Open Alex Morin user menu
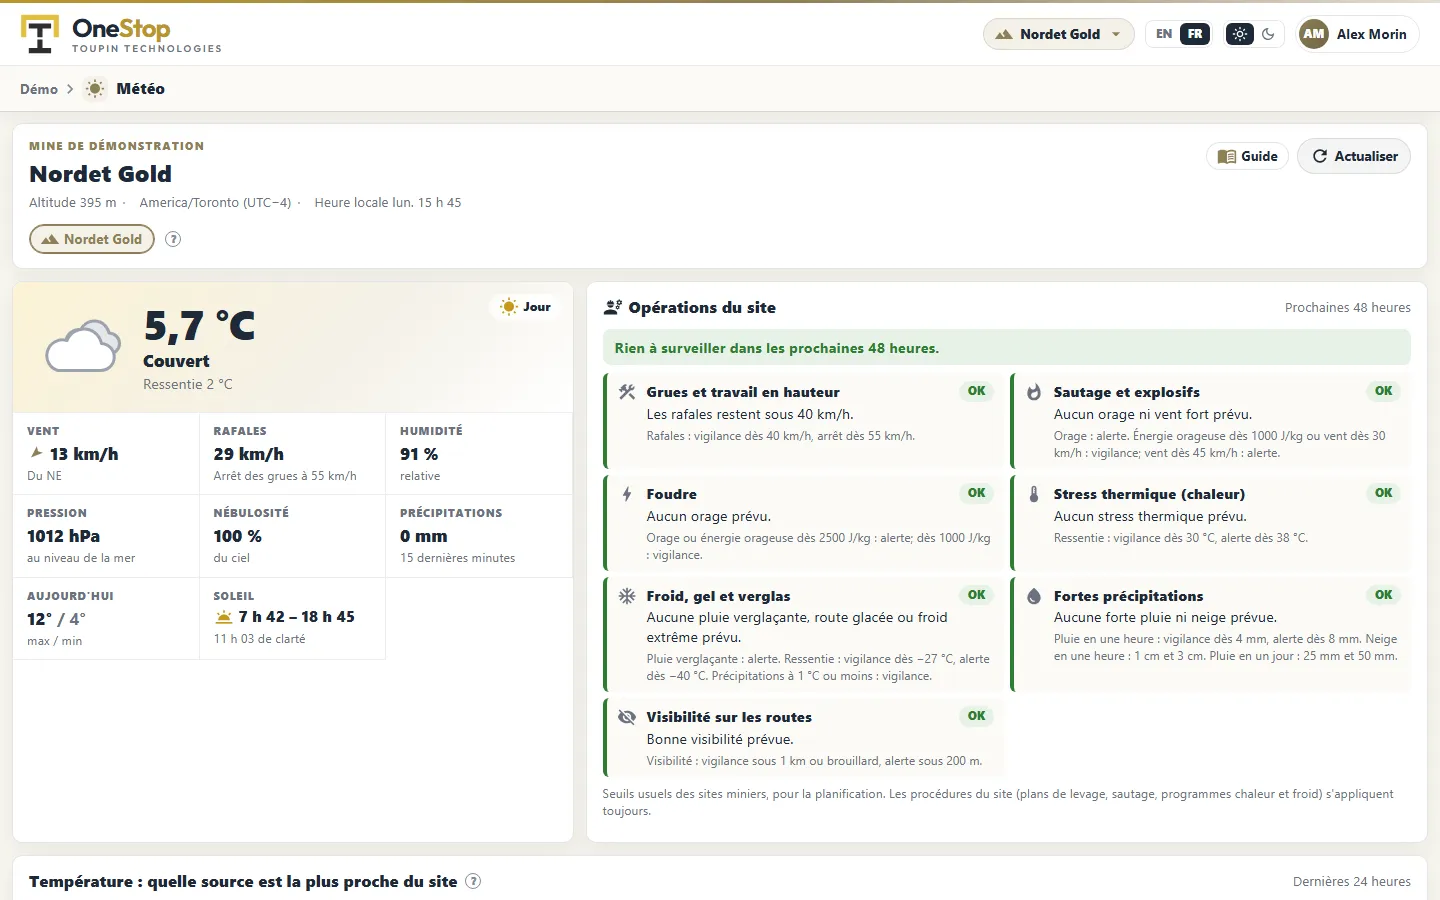This screenshot has width=1440, height=900. [x=1357, y=34]
